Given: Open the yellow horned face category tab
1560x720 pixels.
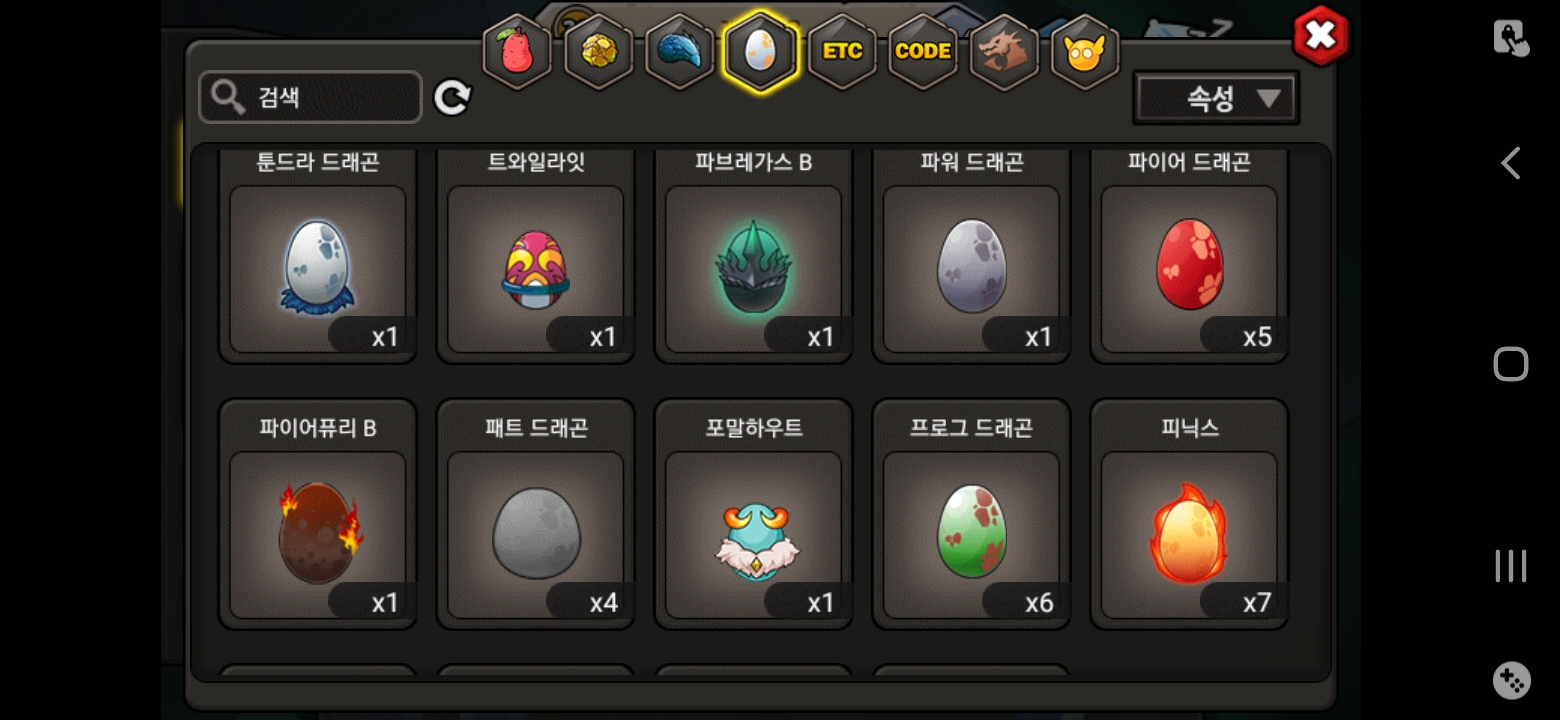Looking at the screenshot, I should (1085, 52).
